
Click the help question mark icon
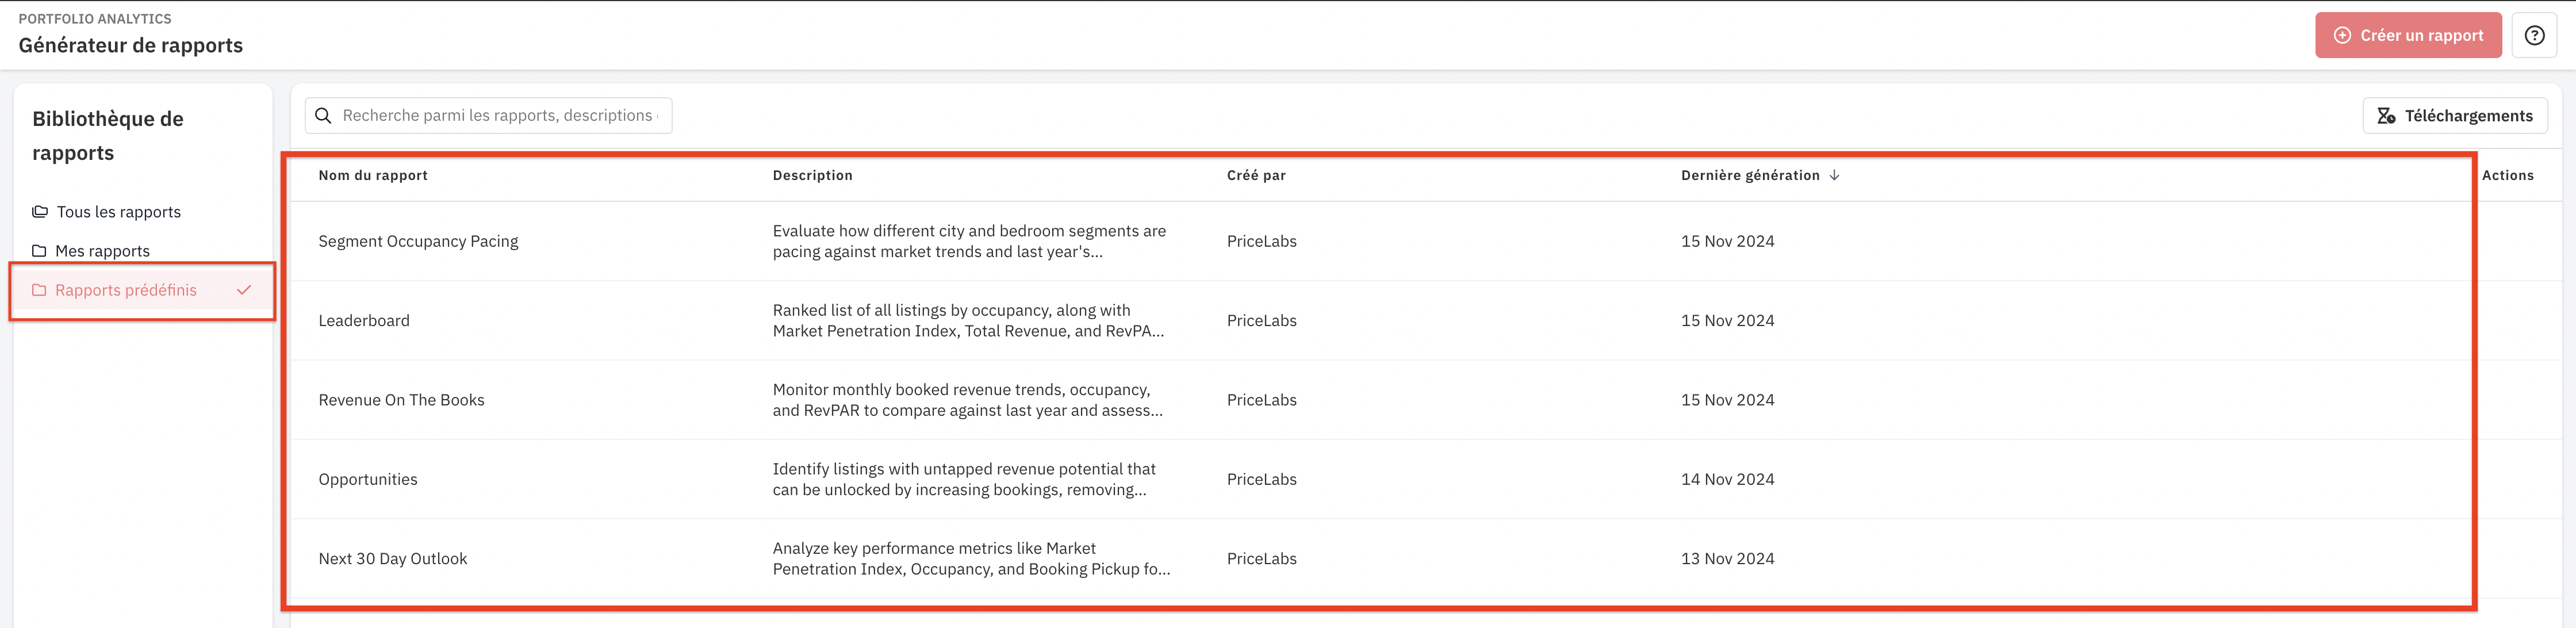pyautogui.click(x=2534, y=35)
